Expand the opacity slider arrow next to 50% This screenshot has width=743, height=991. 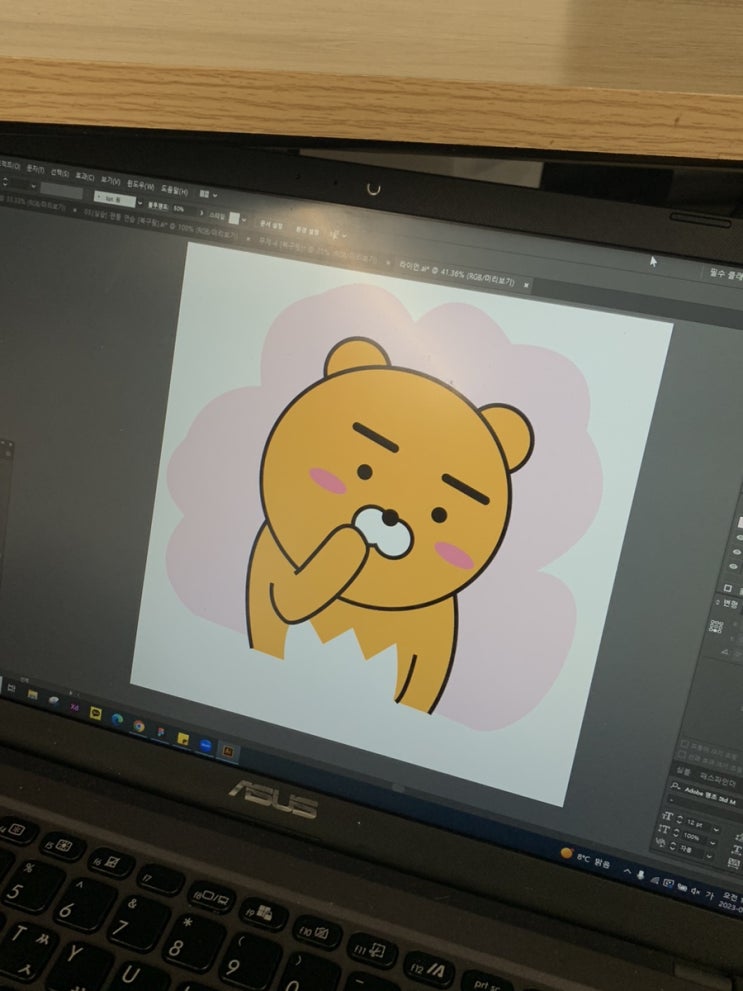(x=202, y=212)
